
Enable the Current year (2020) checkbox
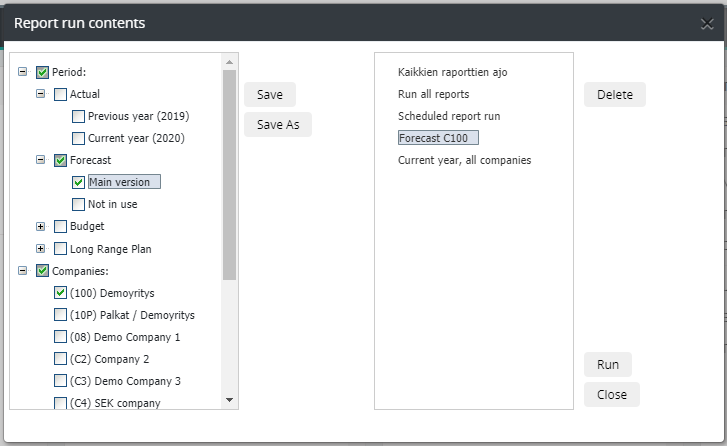click(78, 138)
